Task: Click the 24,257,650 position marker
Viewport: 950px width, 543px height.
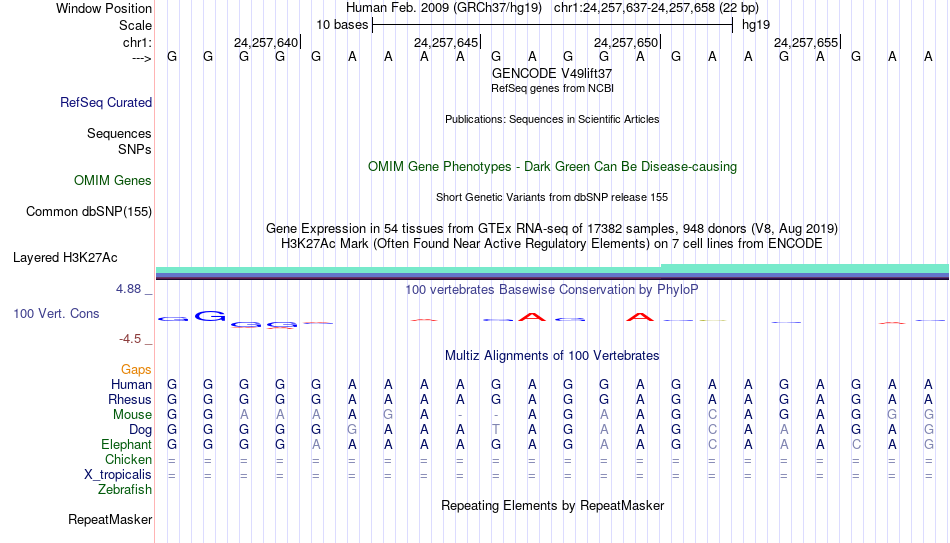Action: pyautogui.click(x=626, y=42)
